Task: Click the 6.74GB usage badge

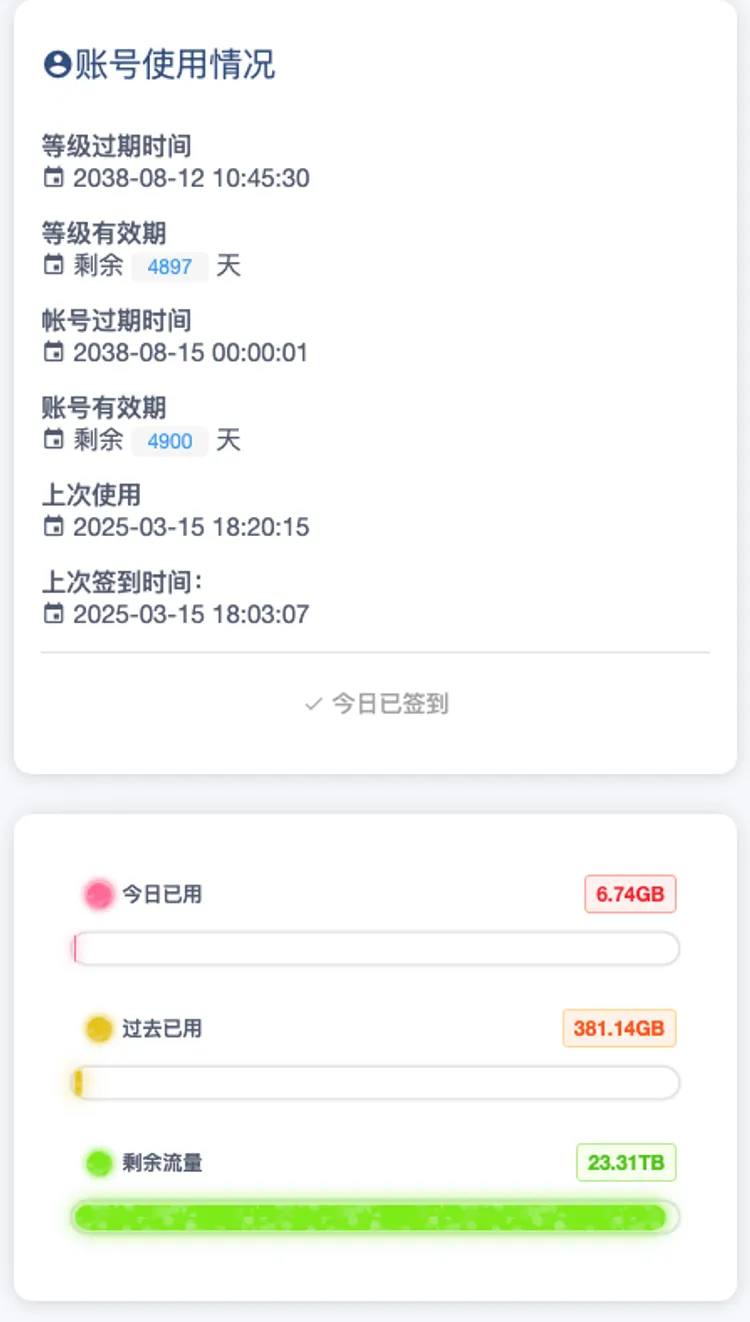Action: [630, 894]
